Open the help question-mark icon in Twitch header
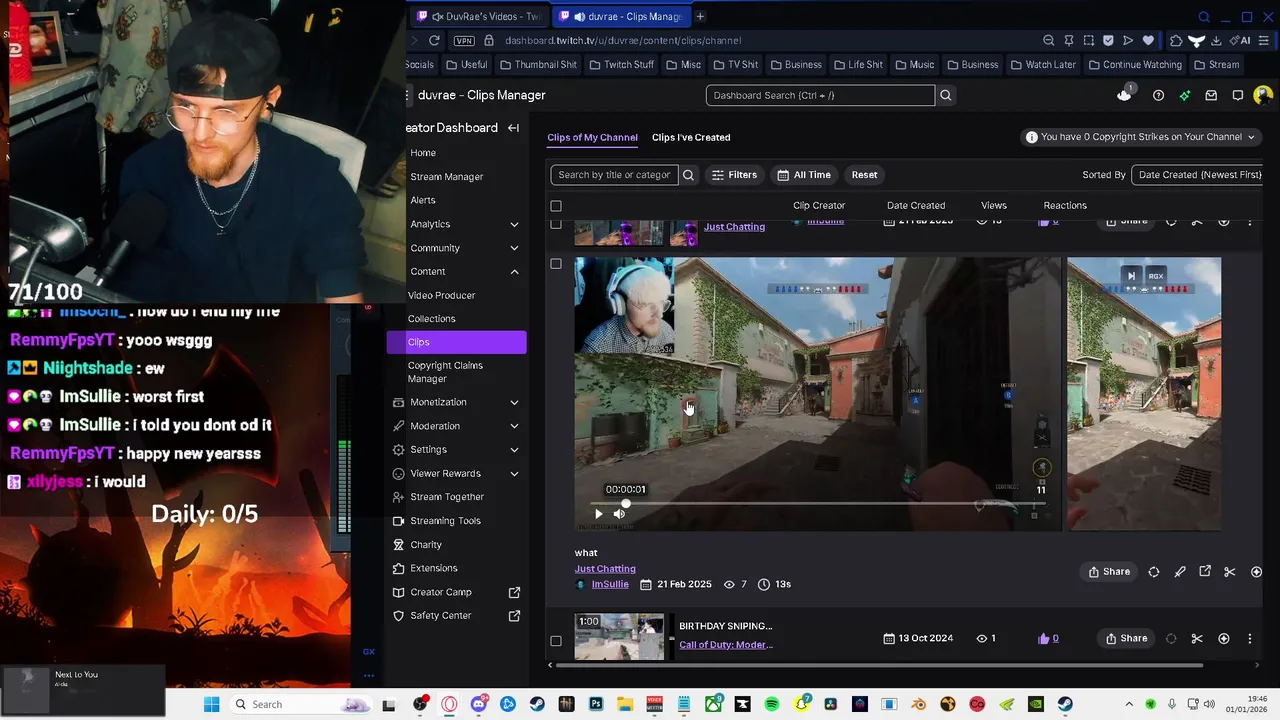Image resolution: width=1280 pixels, height=720 pixels. 1158,95
